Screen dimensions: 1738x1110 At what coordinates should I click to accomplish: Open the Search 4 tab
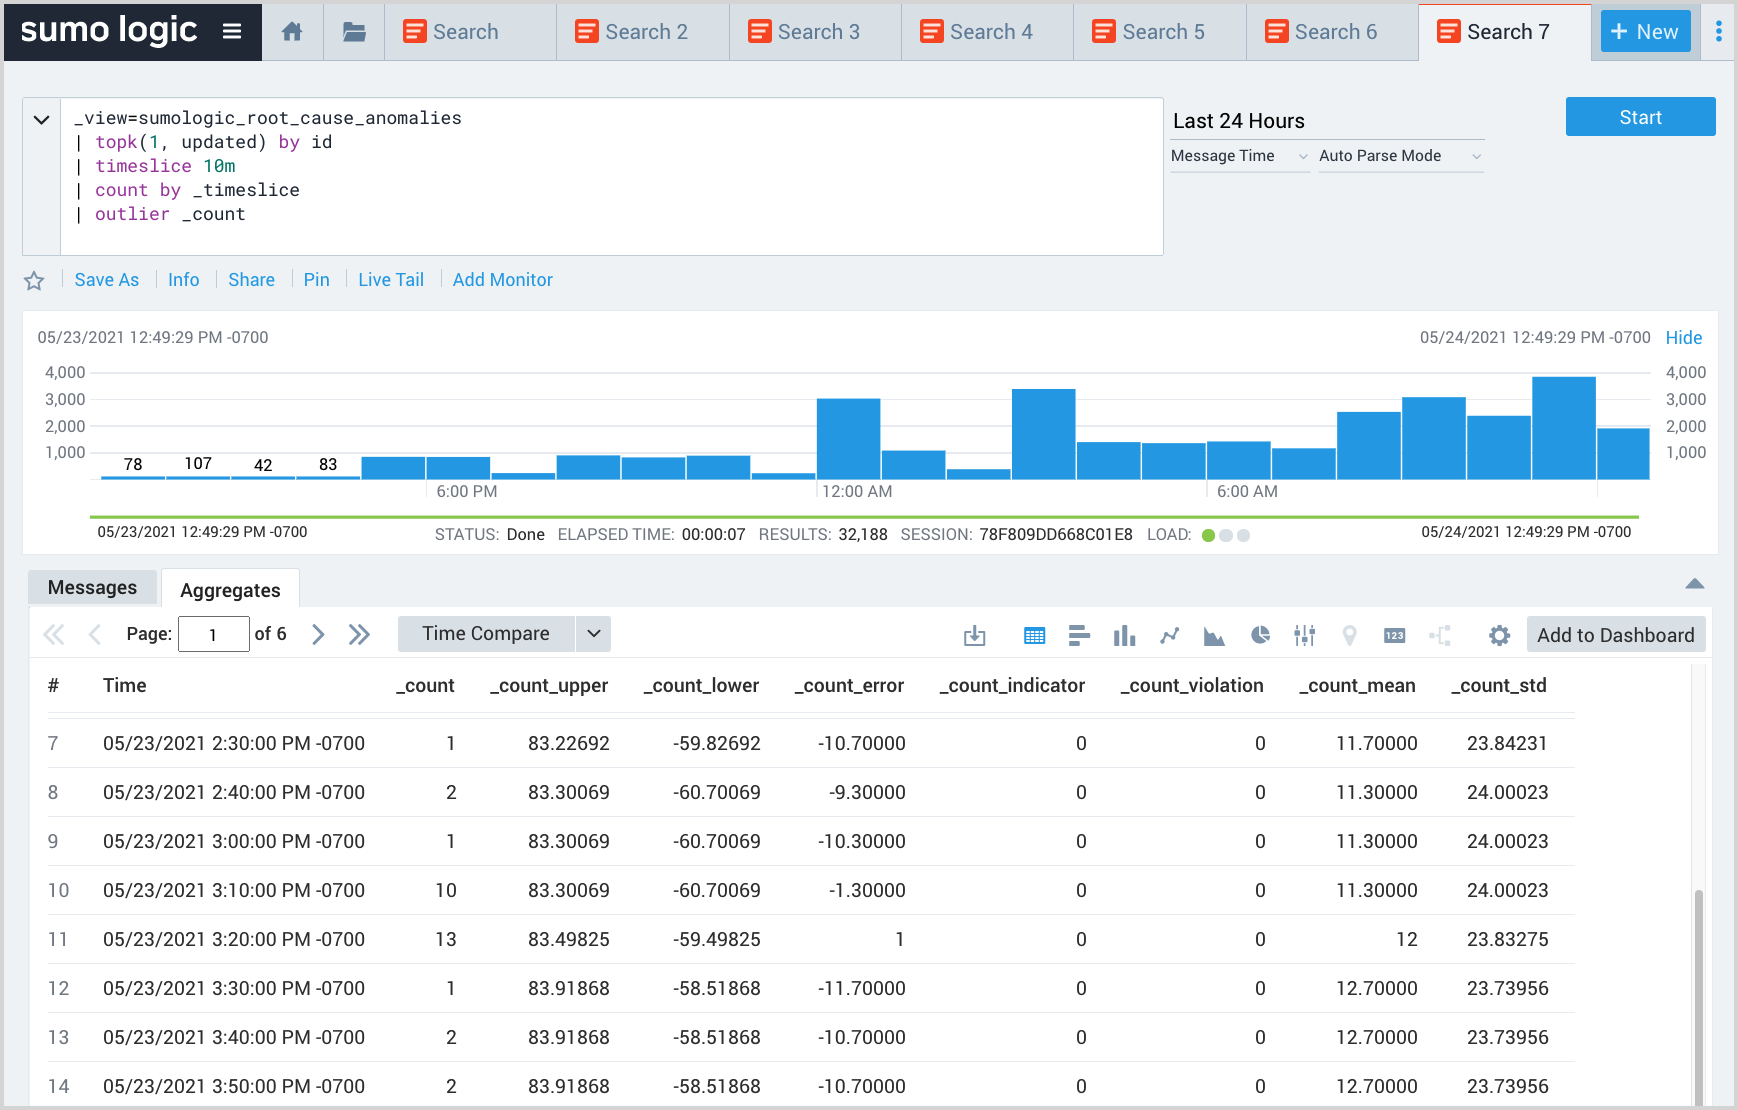[x=987, y=32]
